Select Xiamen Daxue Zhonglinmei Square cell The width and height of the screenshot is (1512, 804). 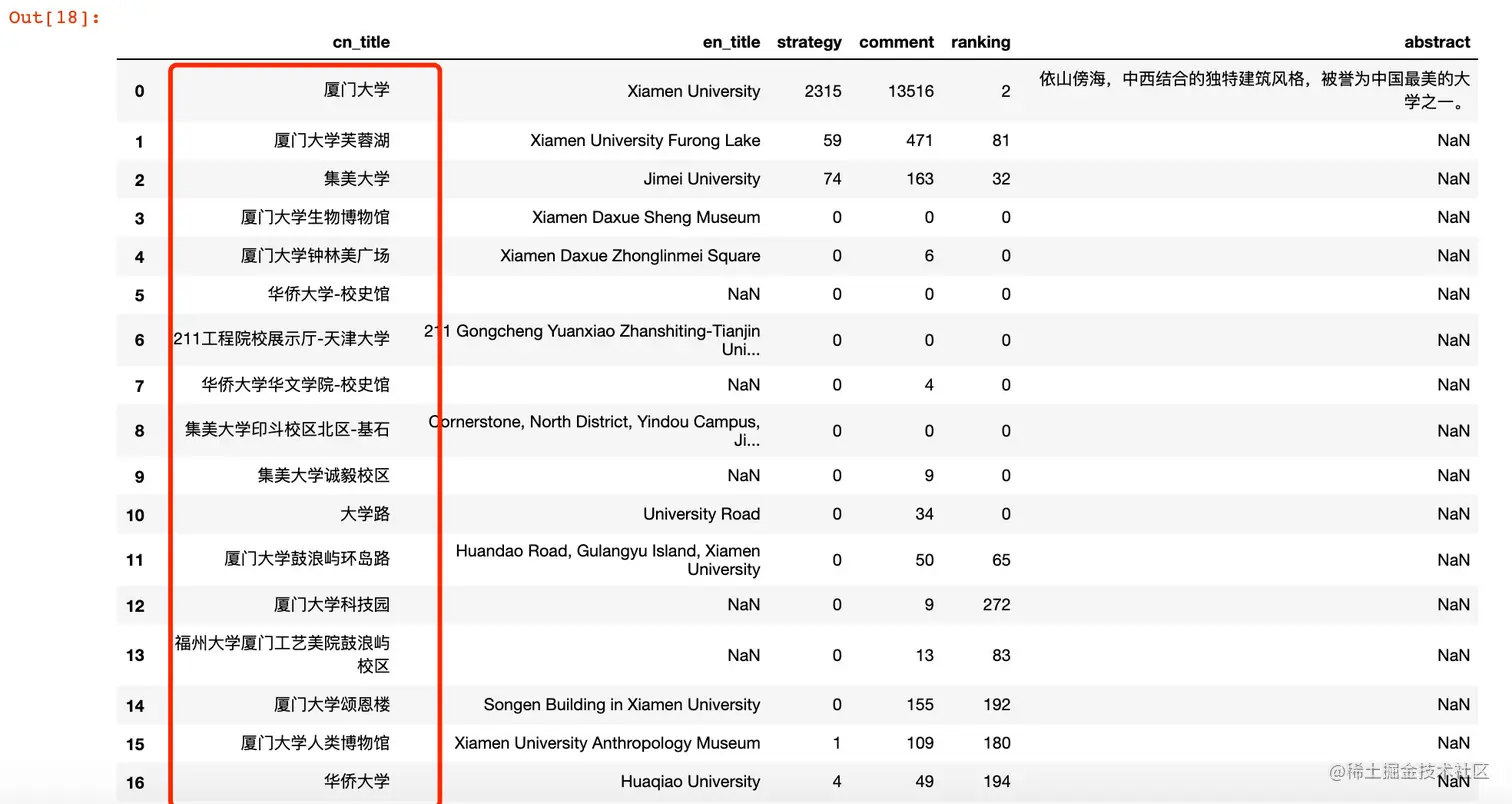[x=630, y=256]
